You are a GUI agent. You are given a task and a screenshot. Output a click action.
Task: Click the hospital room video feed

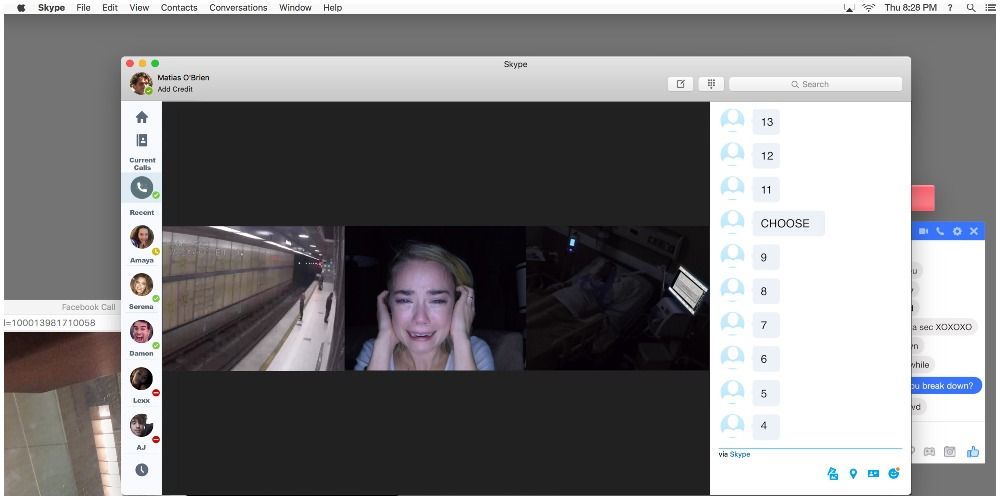coord(617,298)
